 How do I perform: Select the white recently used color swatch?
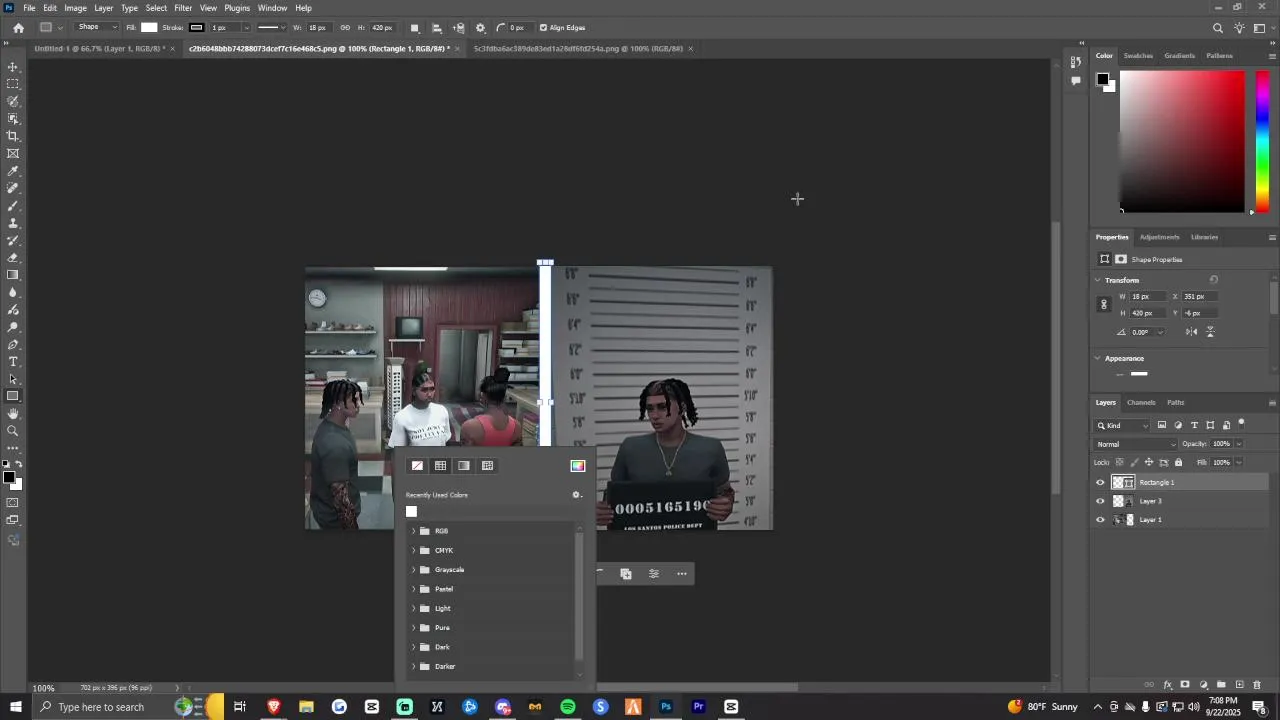coord(411,512)
